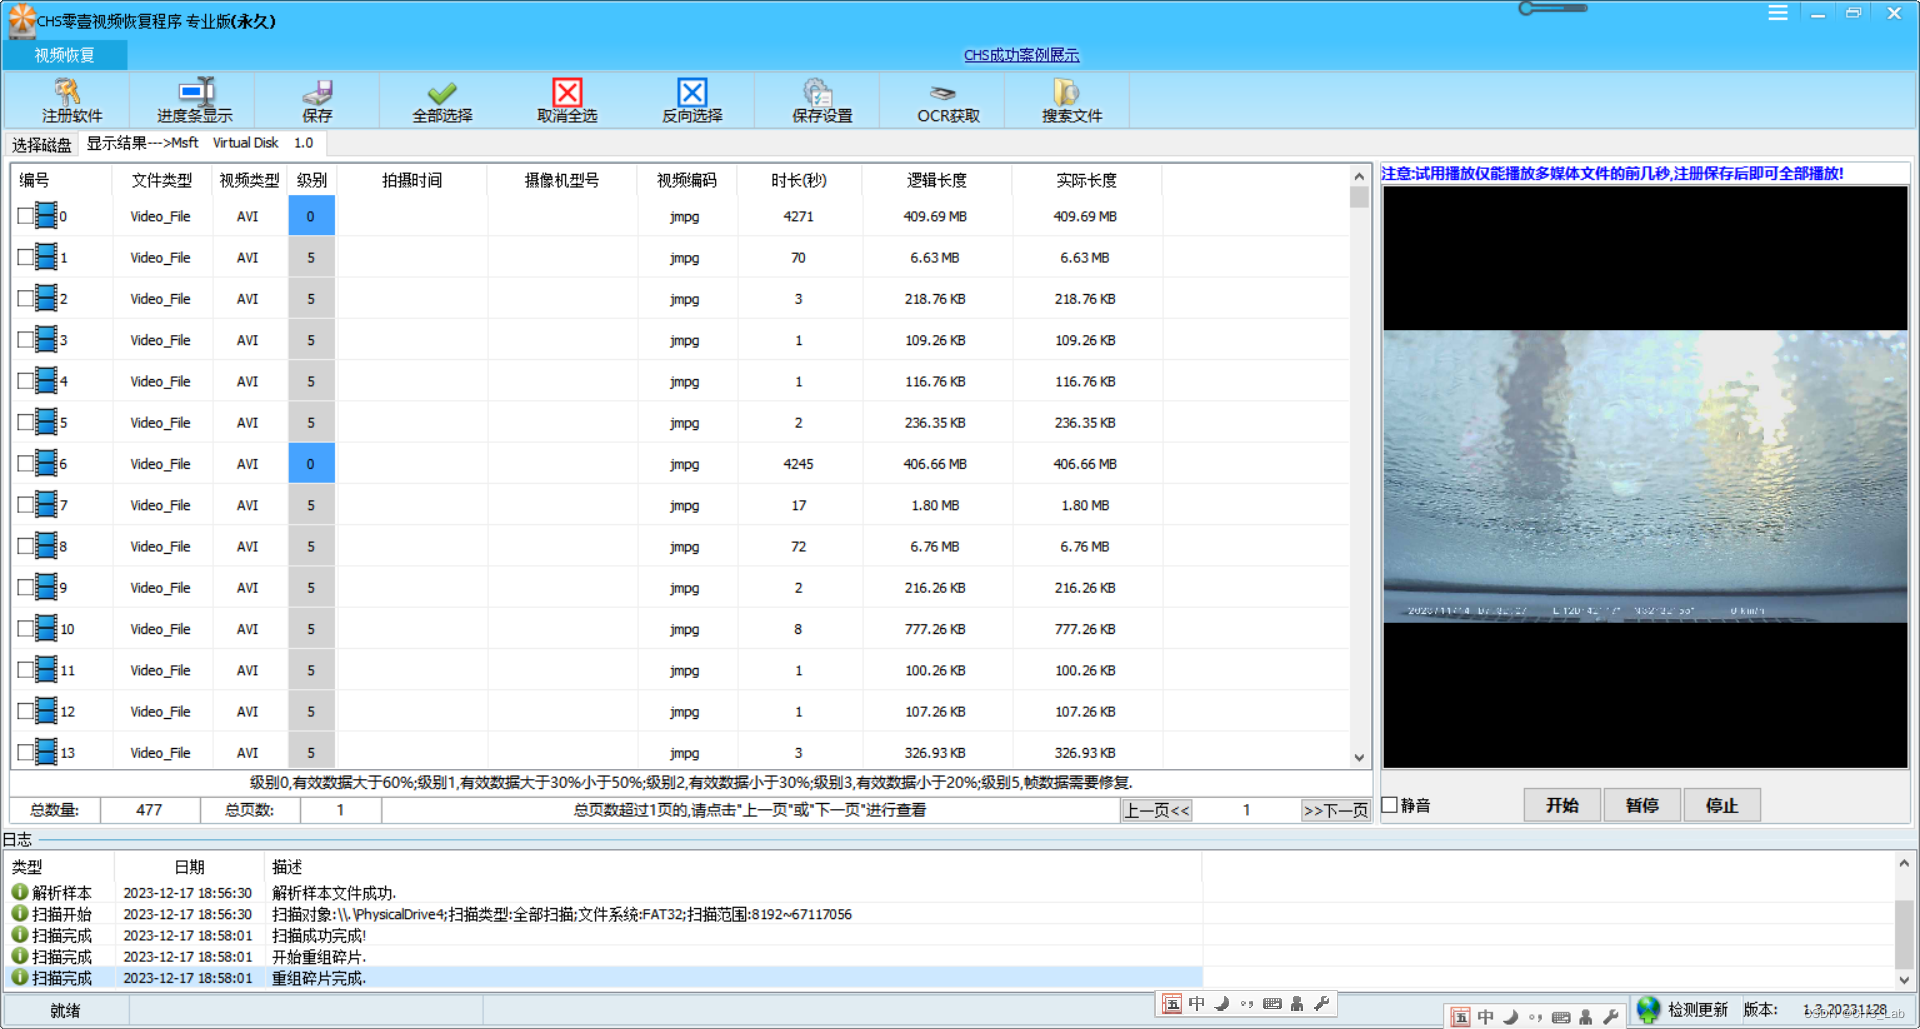Screen dimensions: 1920x1029
Task: Click the page number field showing 1
Action: (1246, 810)
